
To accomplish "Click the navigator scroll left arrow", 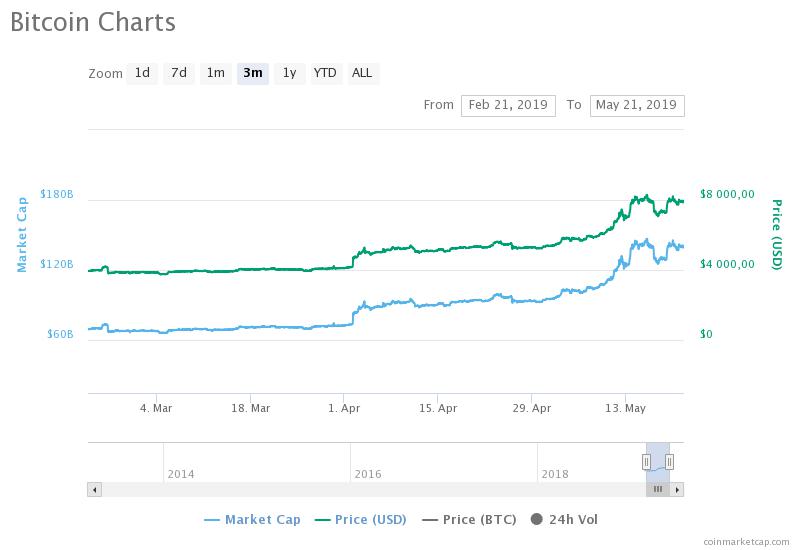I will (94, 490).
